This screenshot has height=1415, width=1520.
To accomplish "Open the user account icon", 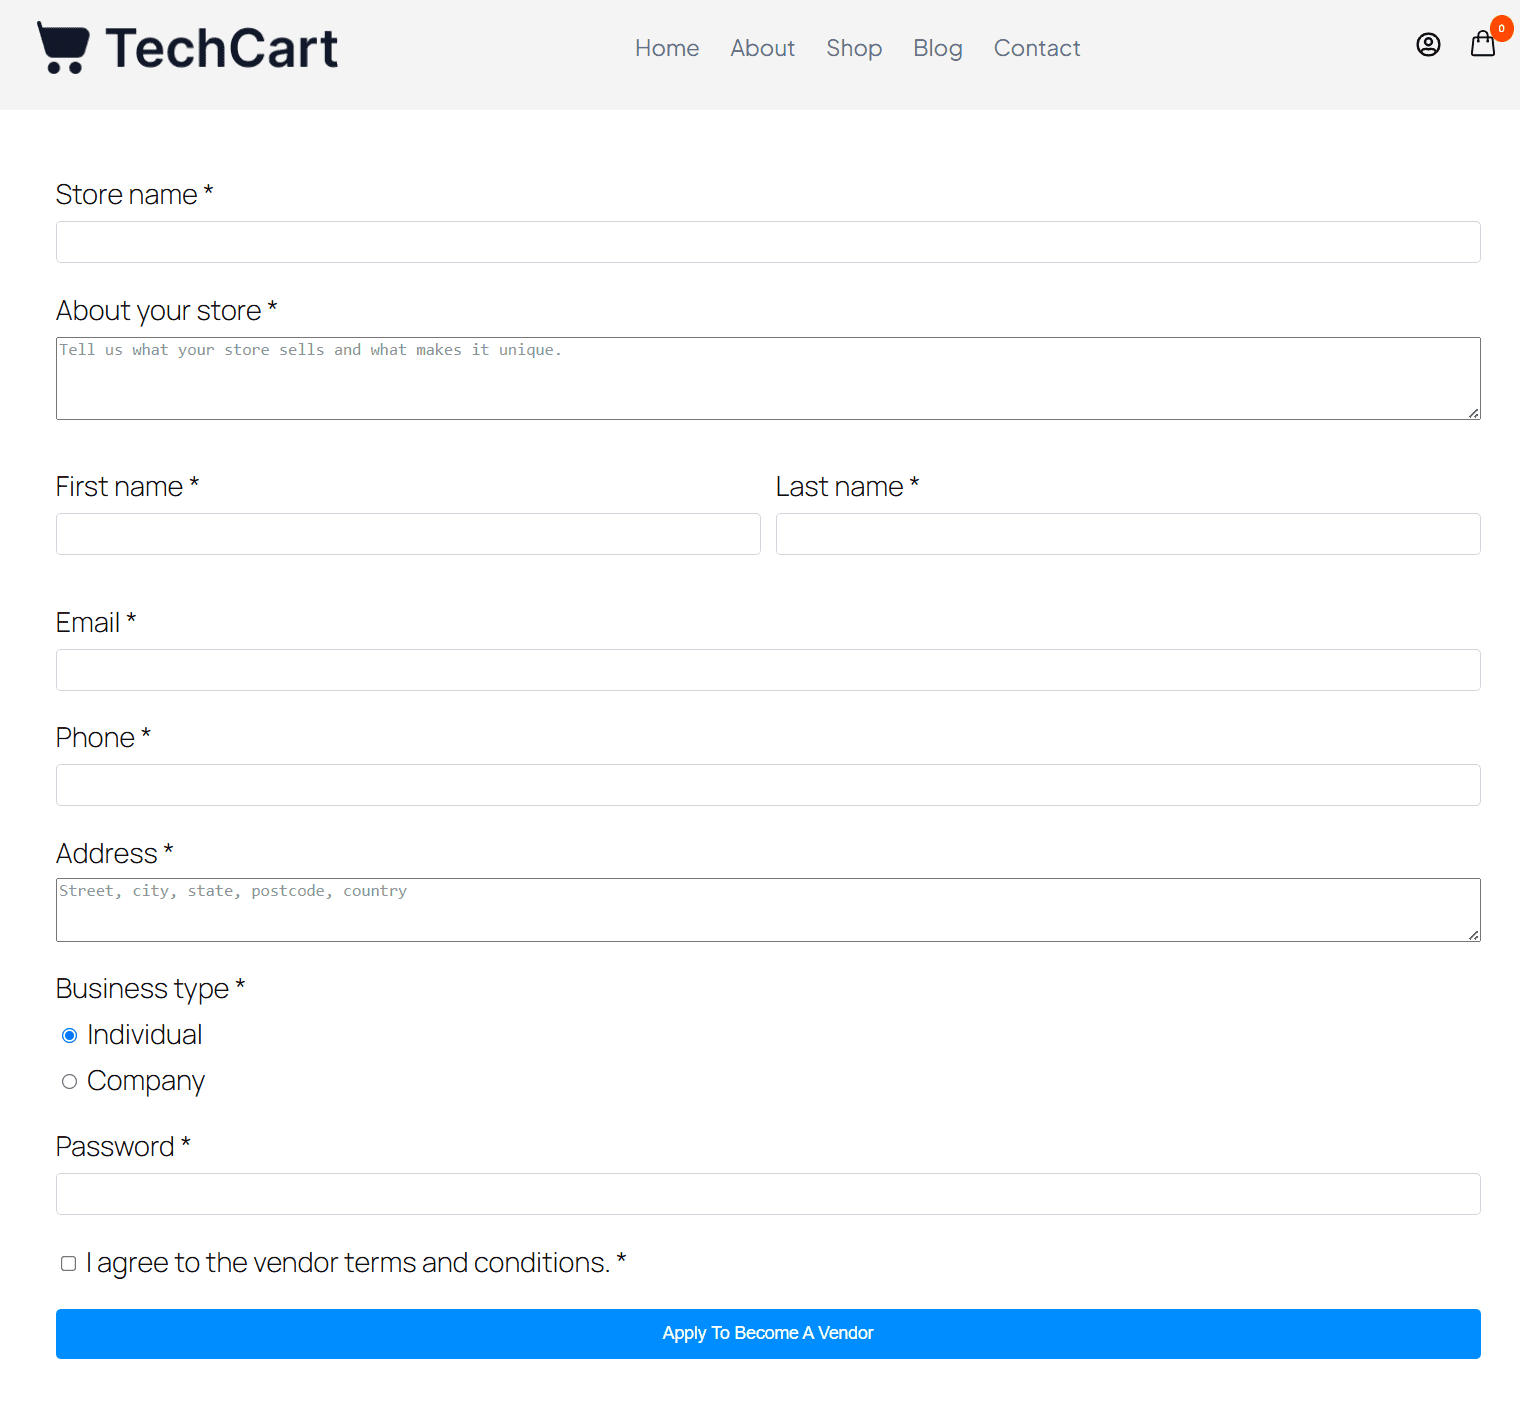I will (x=1428, y=45).
